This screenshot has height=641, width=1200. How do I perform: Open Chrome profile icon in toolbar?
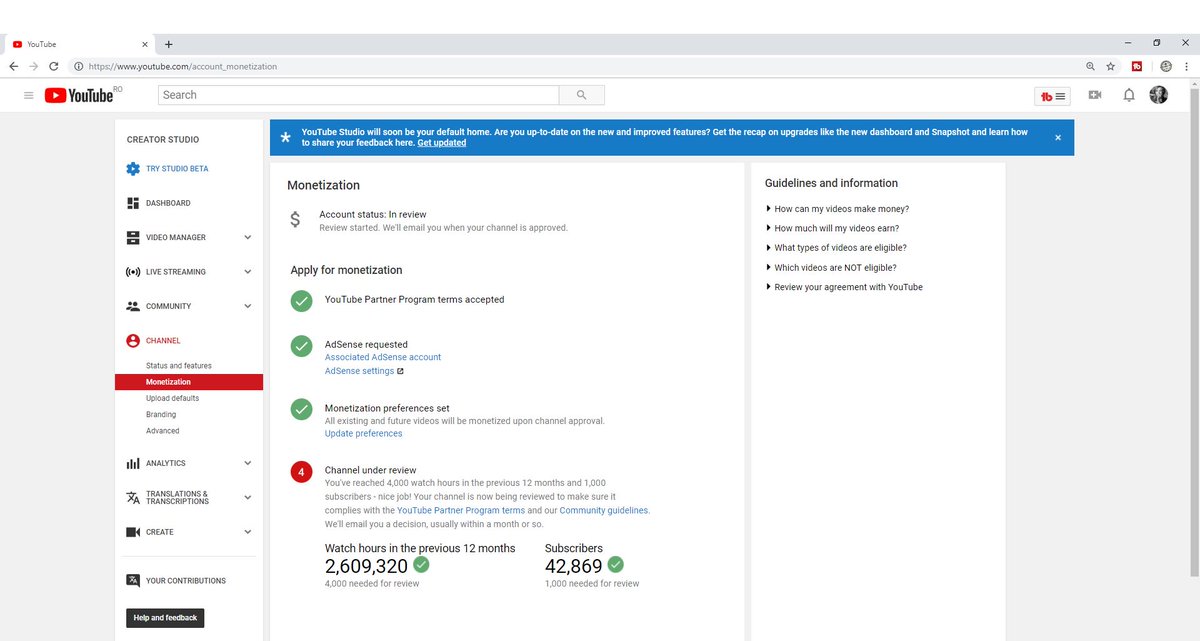pyautogui.click(x=1166, y=66)
